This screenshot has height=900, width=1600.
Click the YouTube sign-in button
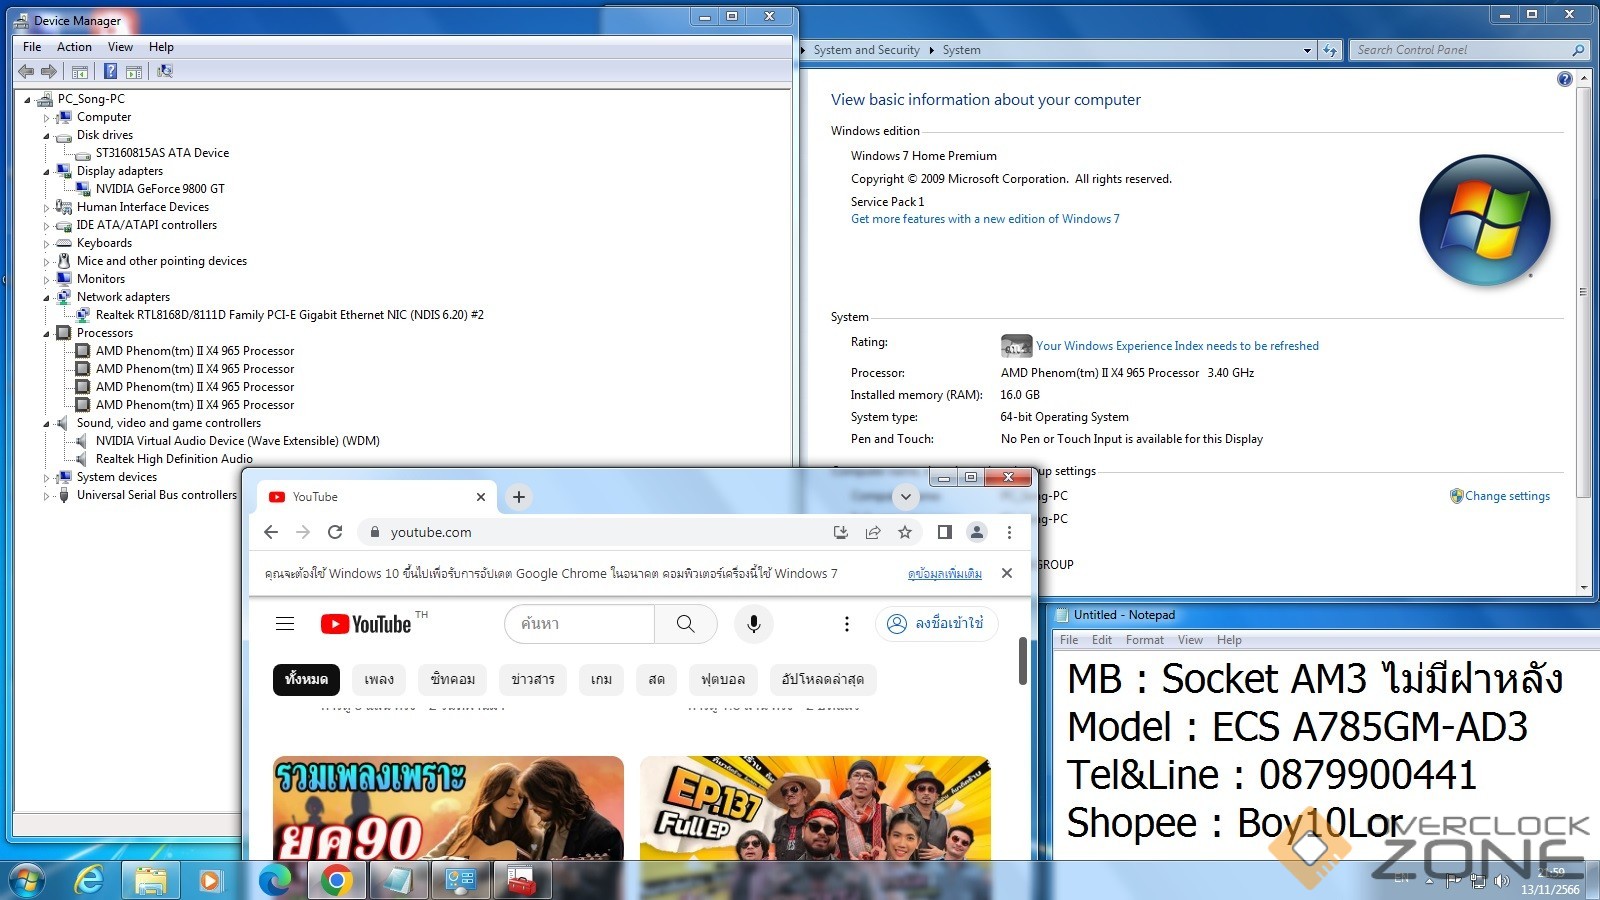tap(937, 624)
